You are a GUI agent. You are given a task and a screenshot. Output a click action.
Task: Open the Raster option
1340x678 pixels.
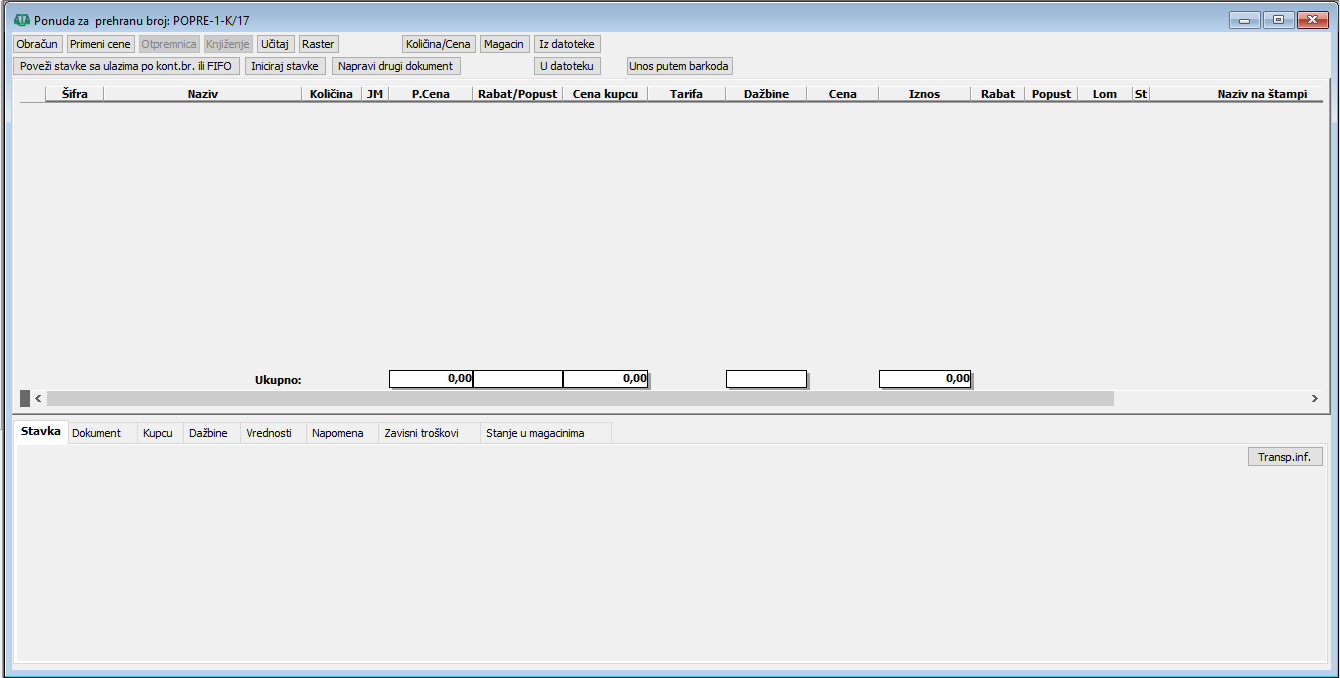(x=318, y=44)
